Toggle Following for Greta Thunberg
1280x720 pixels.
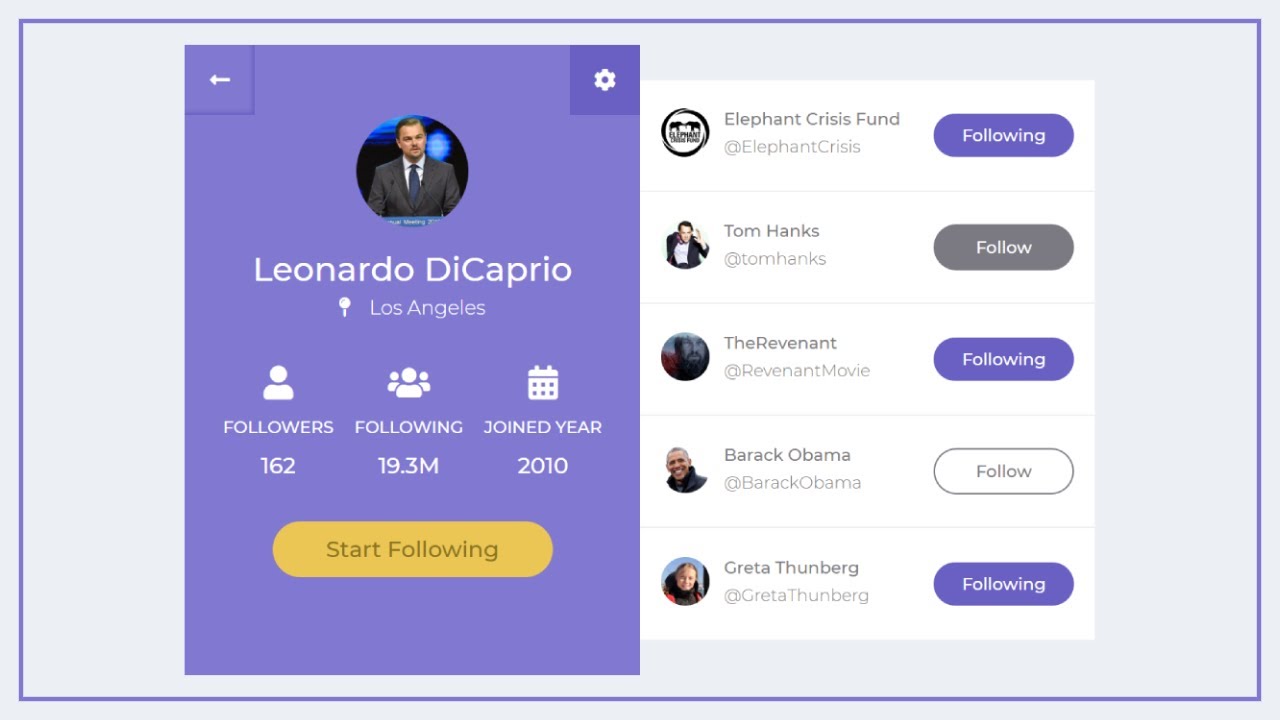pos(1003,584)
